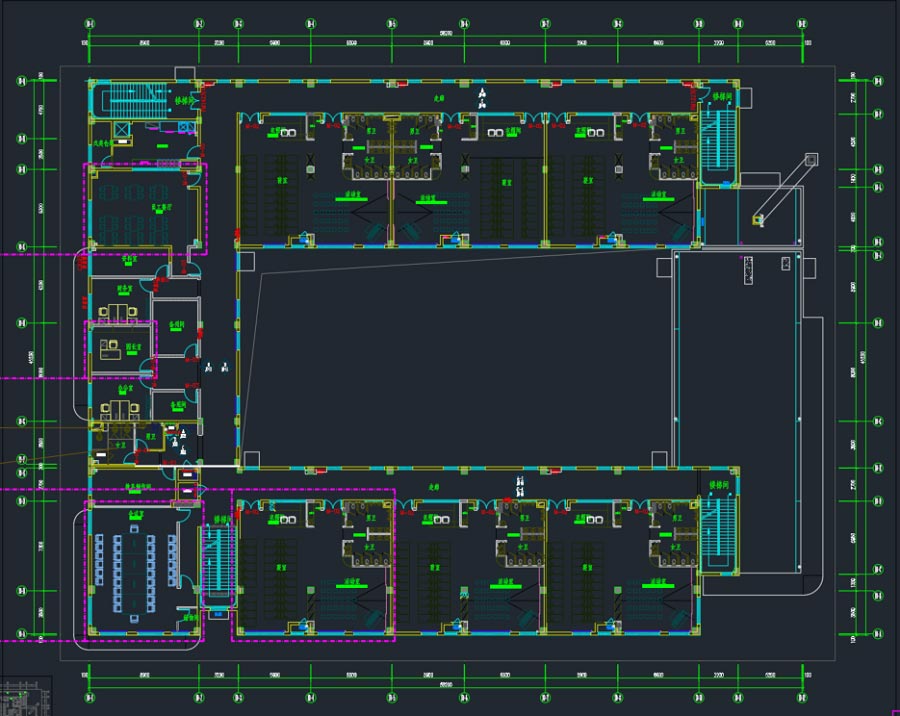Pick the people figures in the lower corridor
900x716 pixels.
[520, 486]
